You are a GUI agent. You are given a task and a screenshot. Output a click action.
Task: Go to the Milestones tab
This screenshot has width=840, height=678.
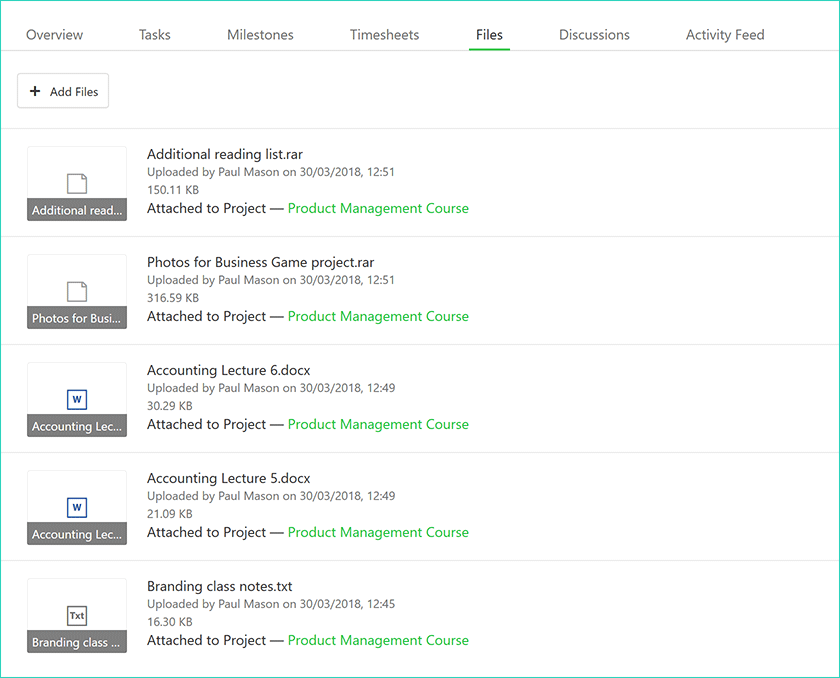tap(260, 35)
